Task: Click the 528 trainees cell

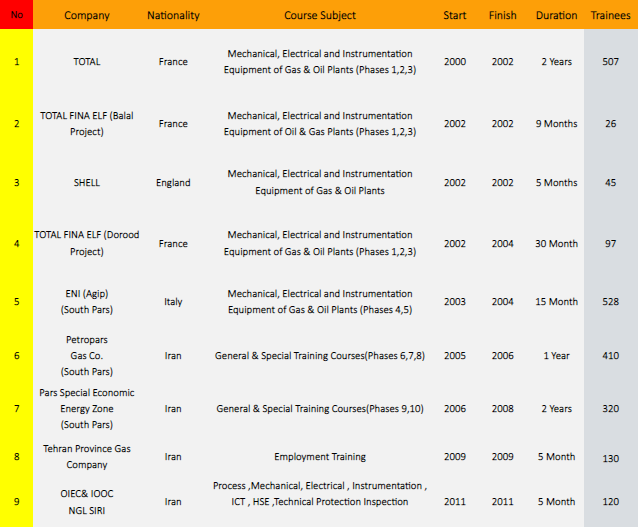Action: pyautogui.click(x=610, y=302)
